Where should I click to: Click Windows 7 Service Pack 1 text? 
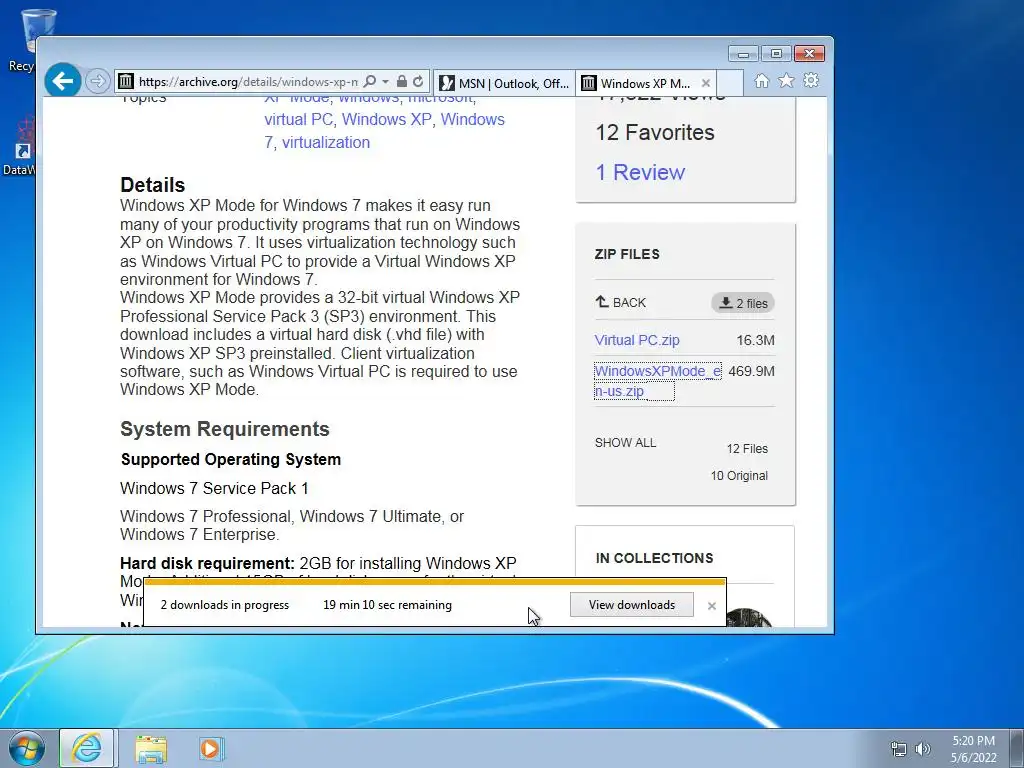point(214,488)
